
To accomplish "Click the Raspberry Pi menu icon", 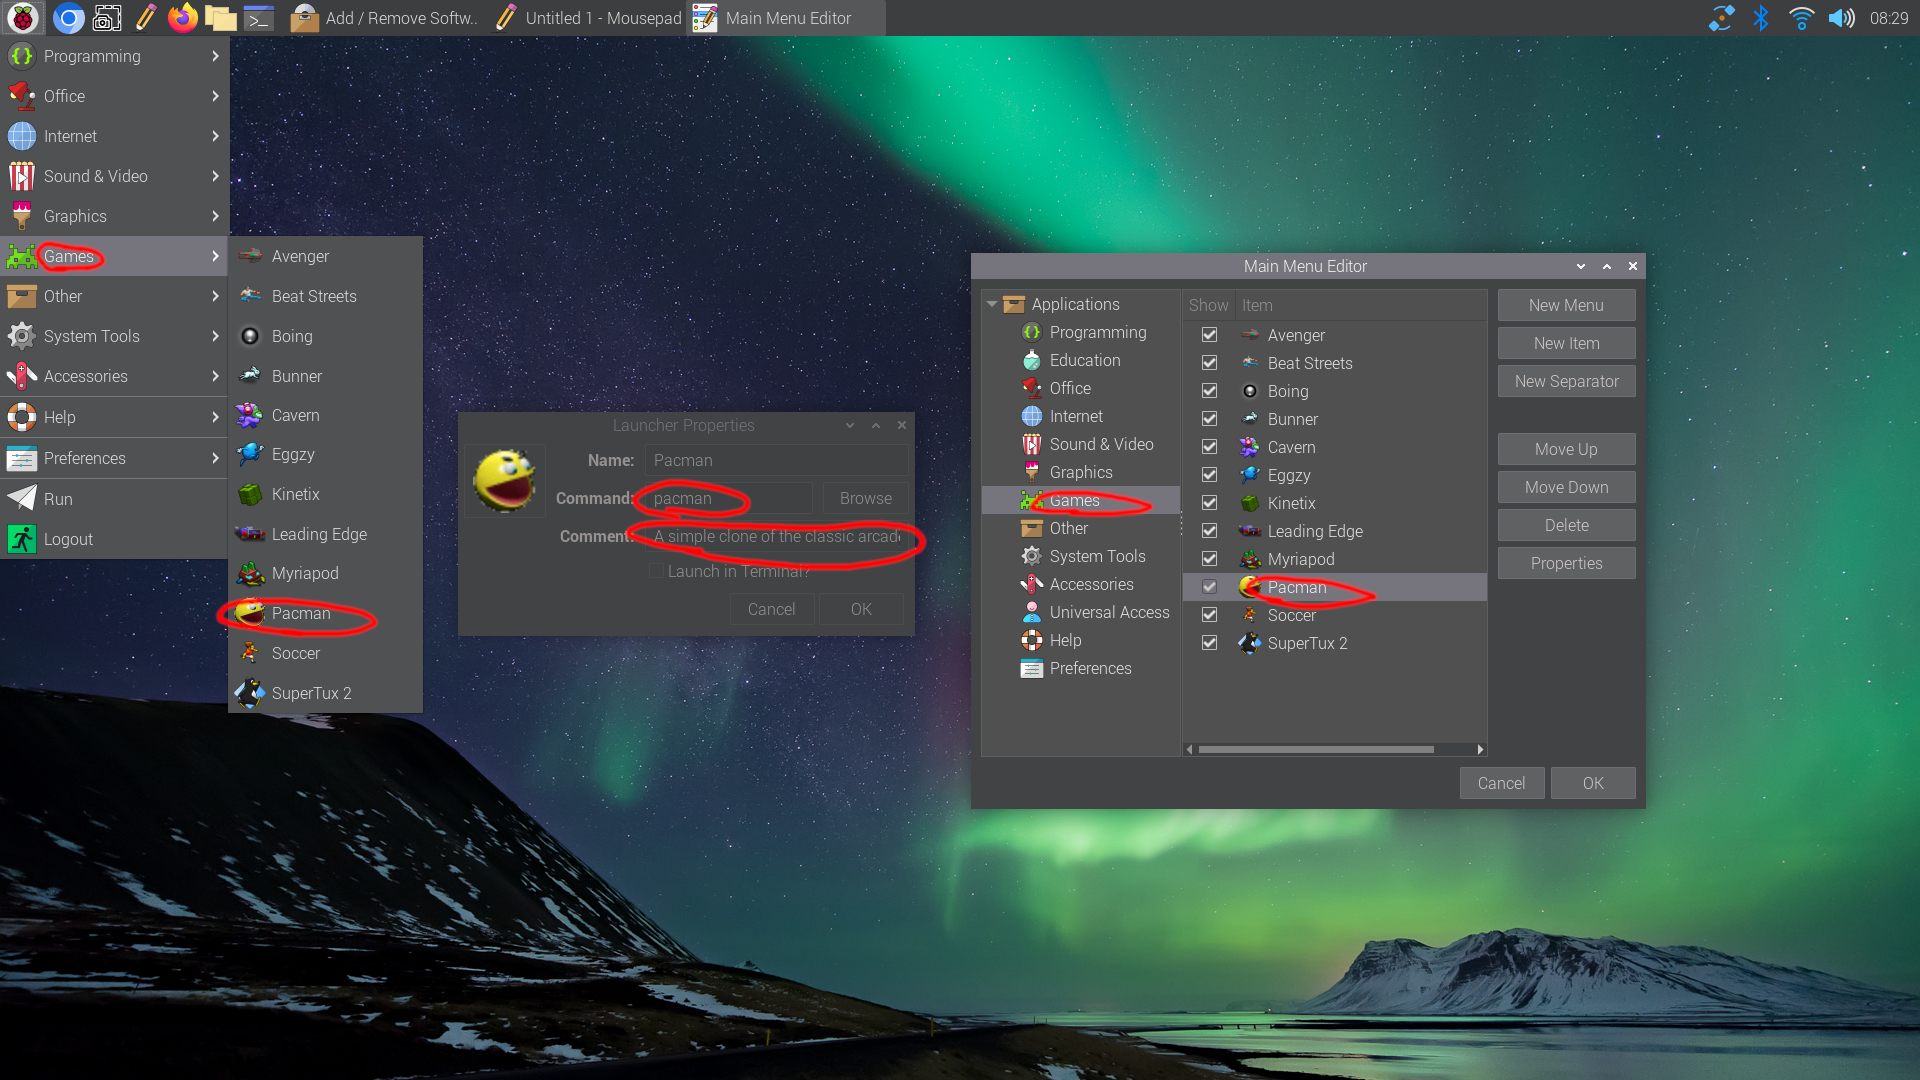I will (x=22, y=18).
